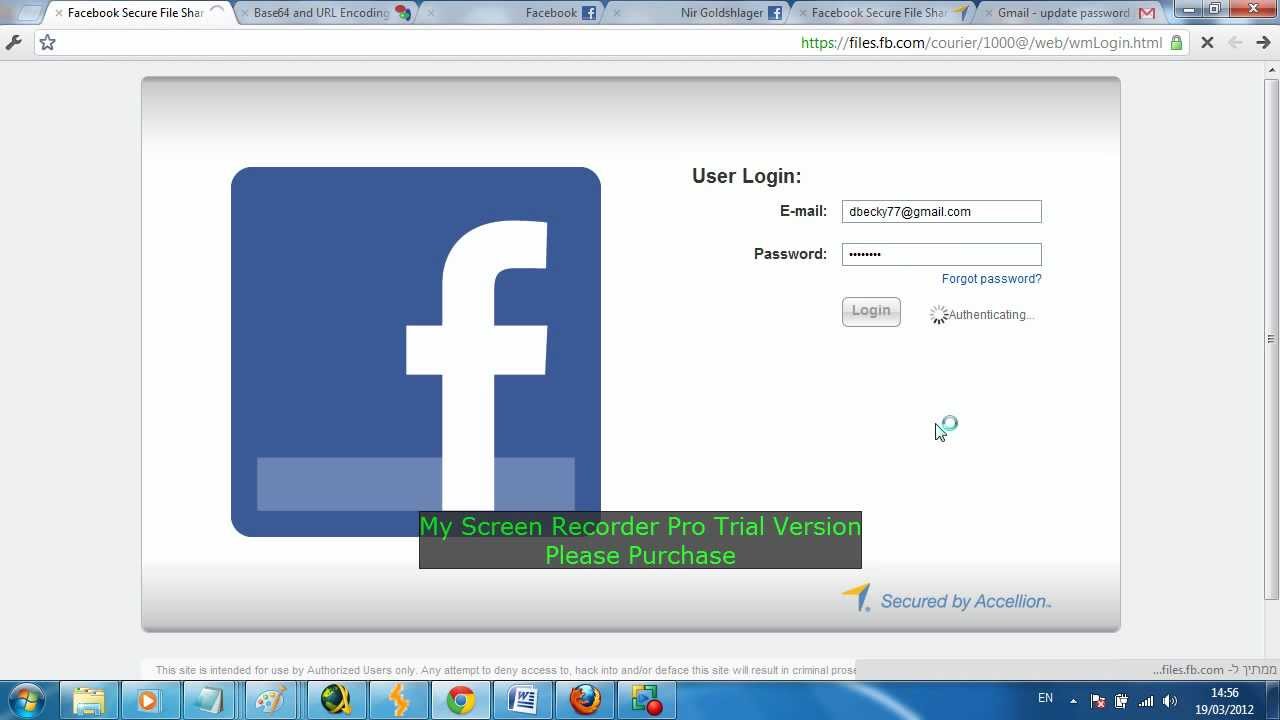The image size is (1280, 720).
Task: Show hidden system tray icons
Action: 1074,701
